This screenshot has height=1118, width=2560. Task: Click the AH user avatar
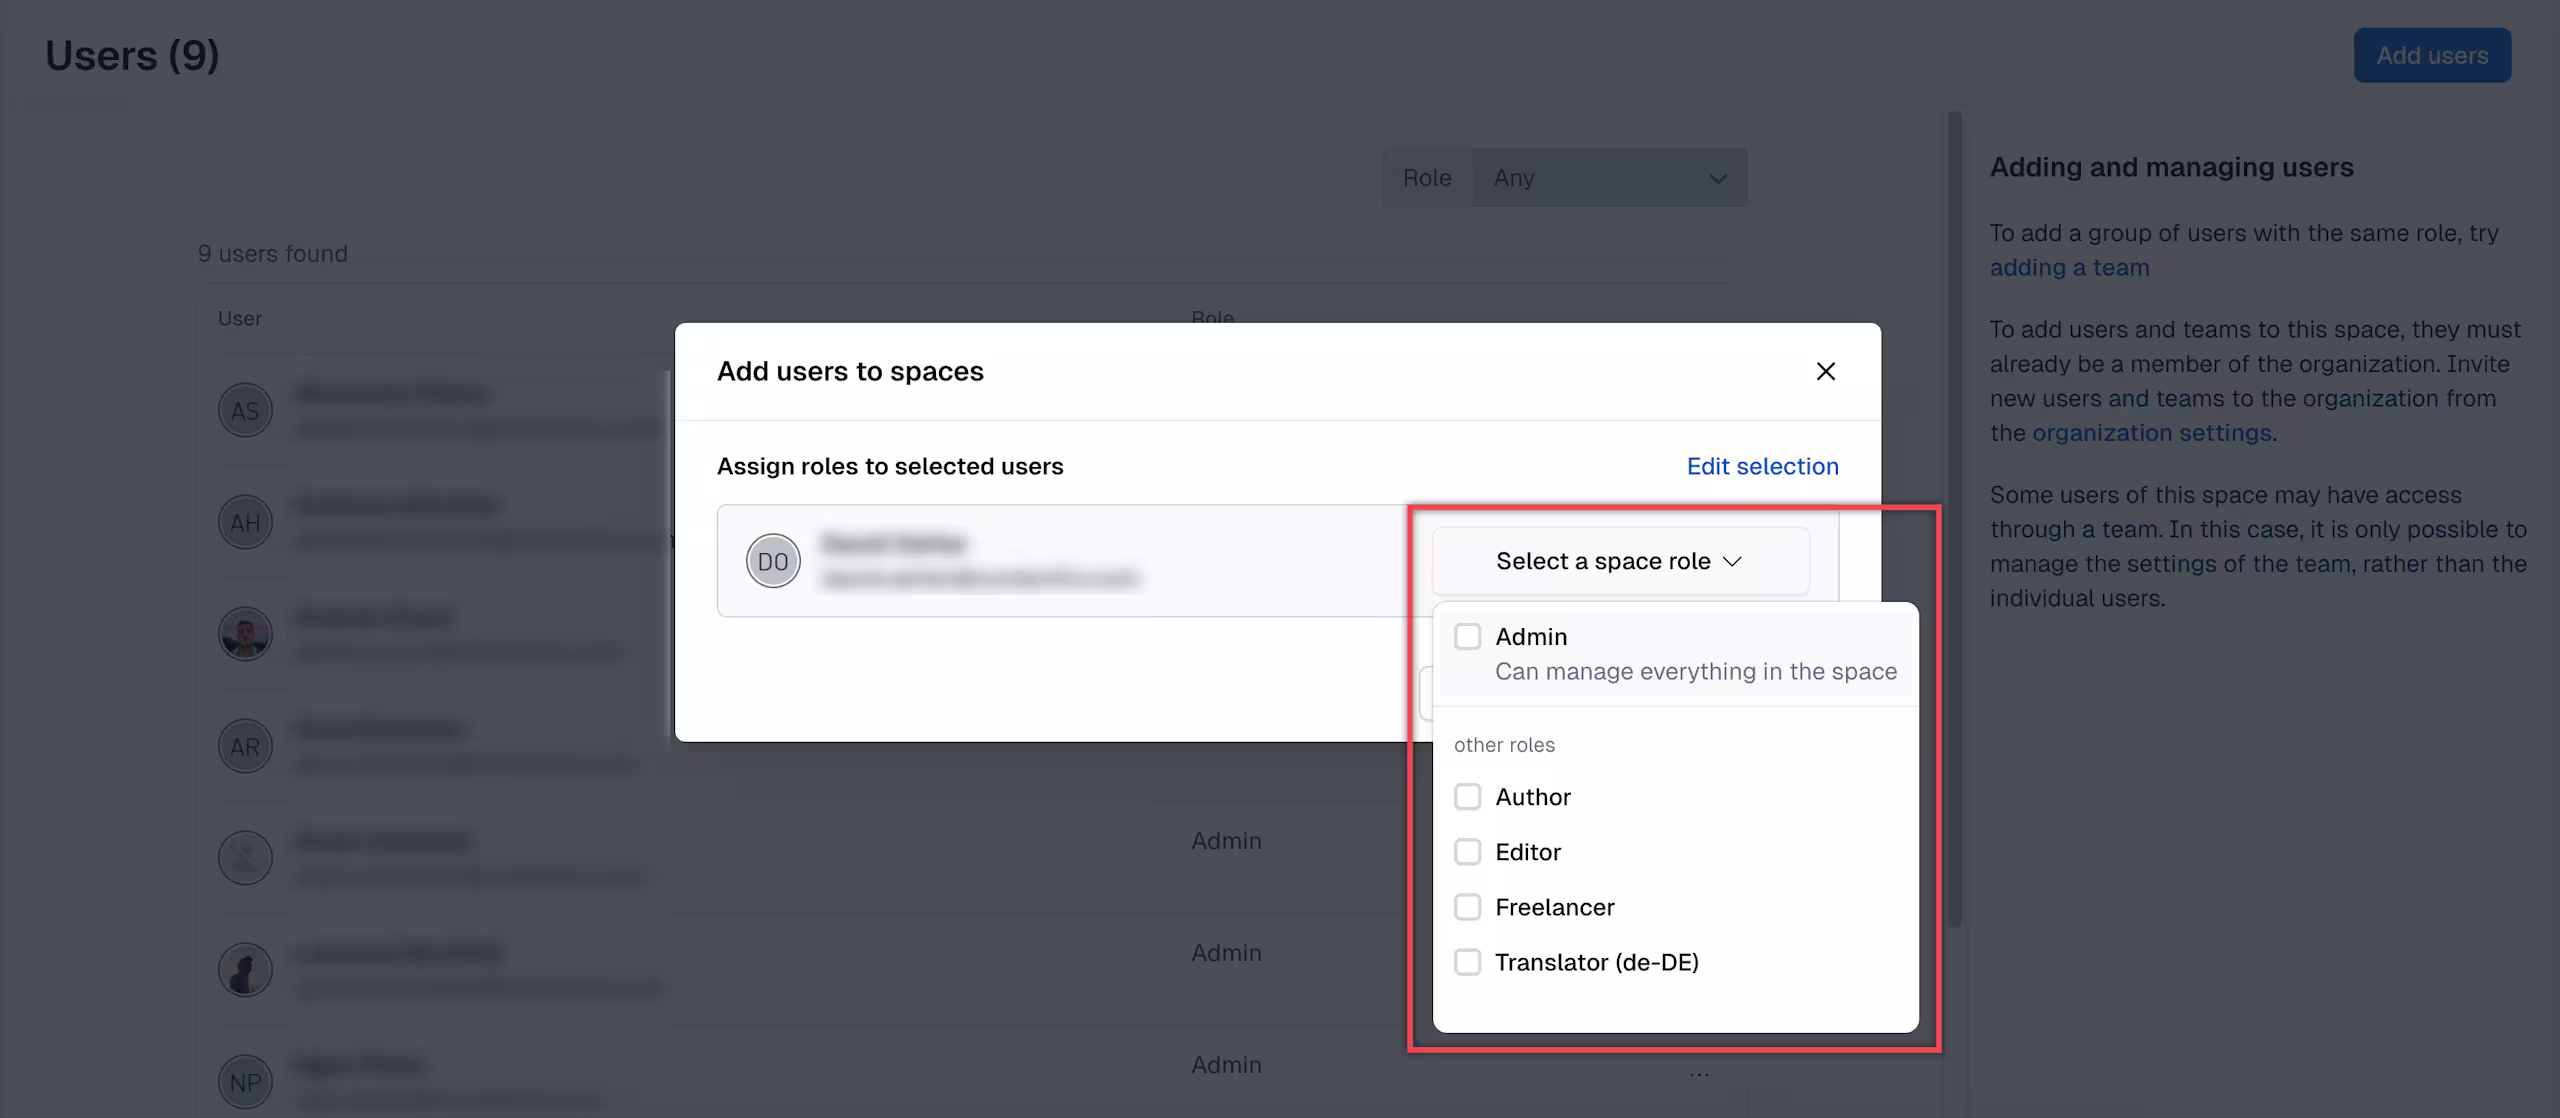[245, 522]
